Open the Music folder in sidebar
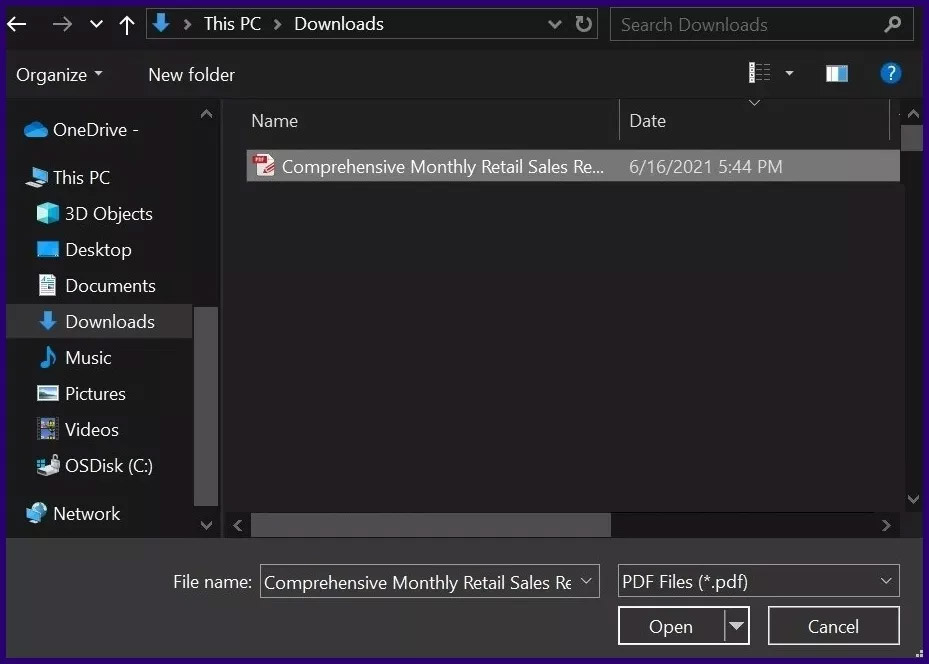This screenshot has width=929, height=664. pyautogui.click(x=88, y=358)
